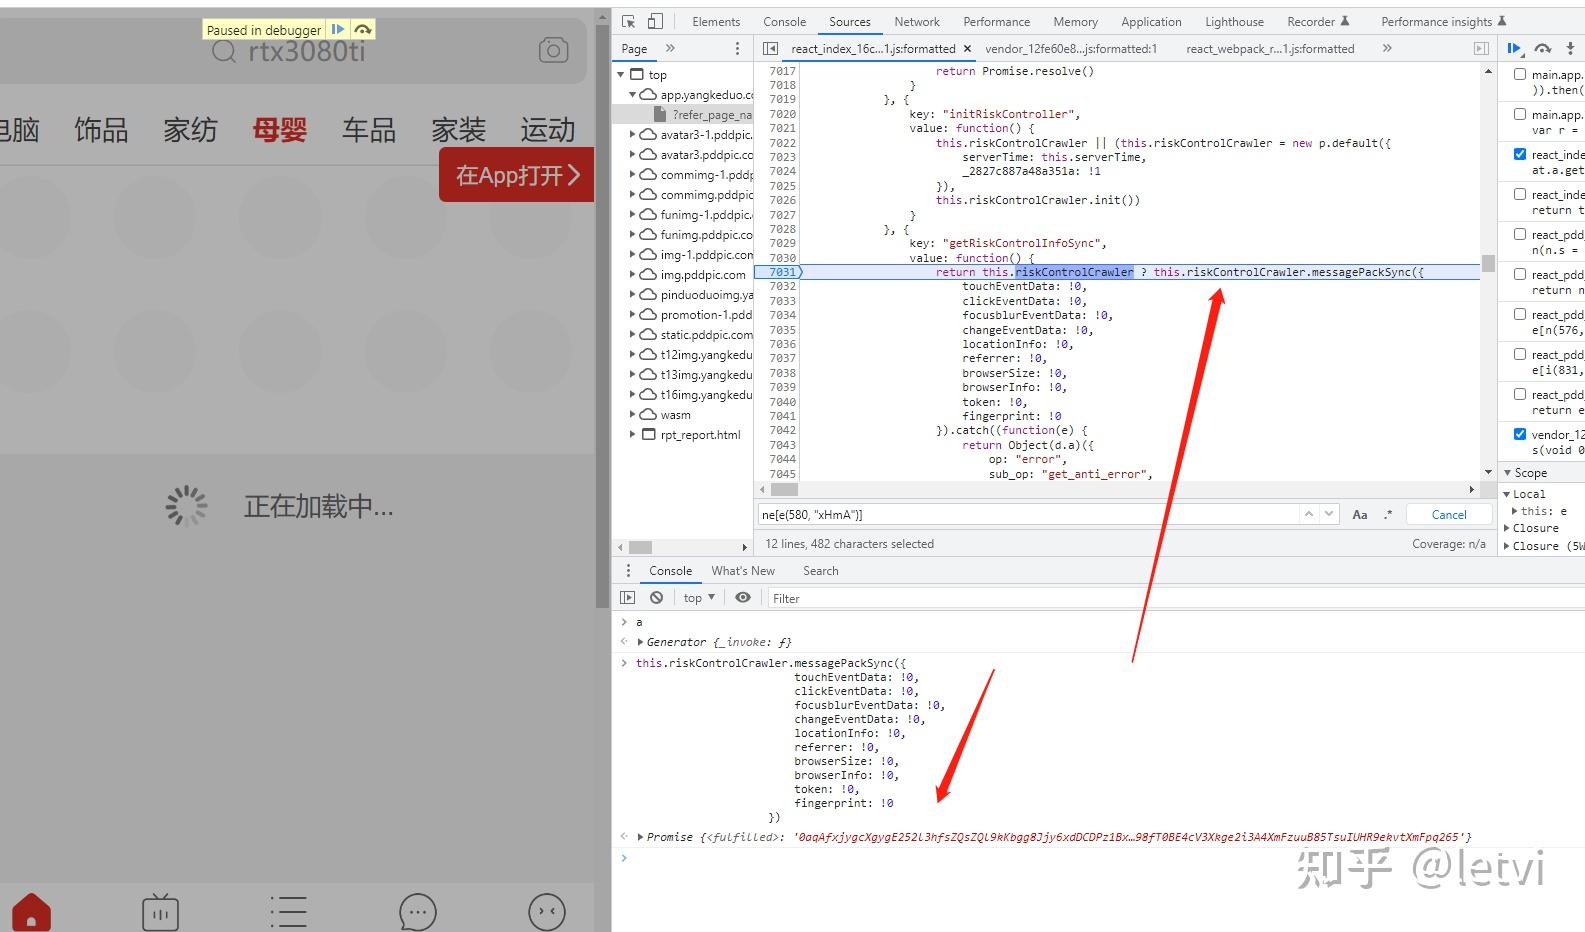The height and width of the screenshot is (932, 1585).
Task: Show the console sidebar icon
Action: [x=628, y=598]
